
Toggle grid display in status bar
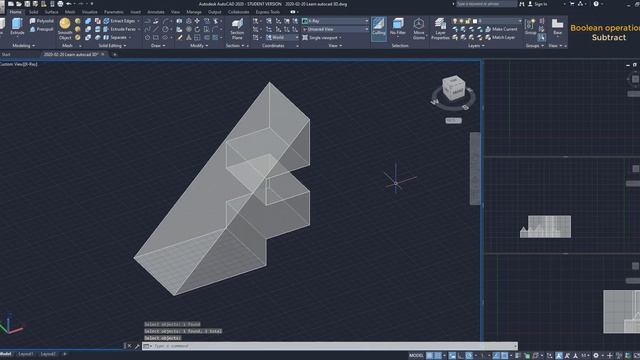(429, 356)
